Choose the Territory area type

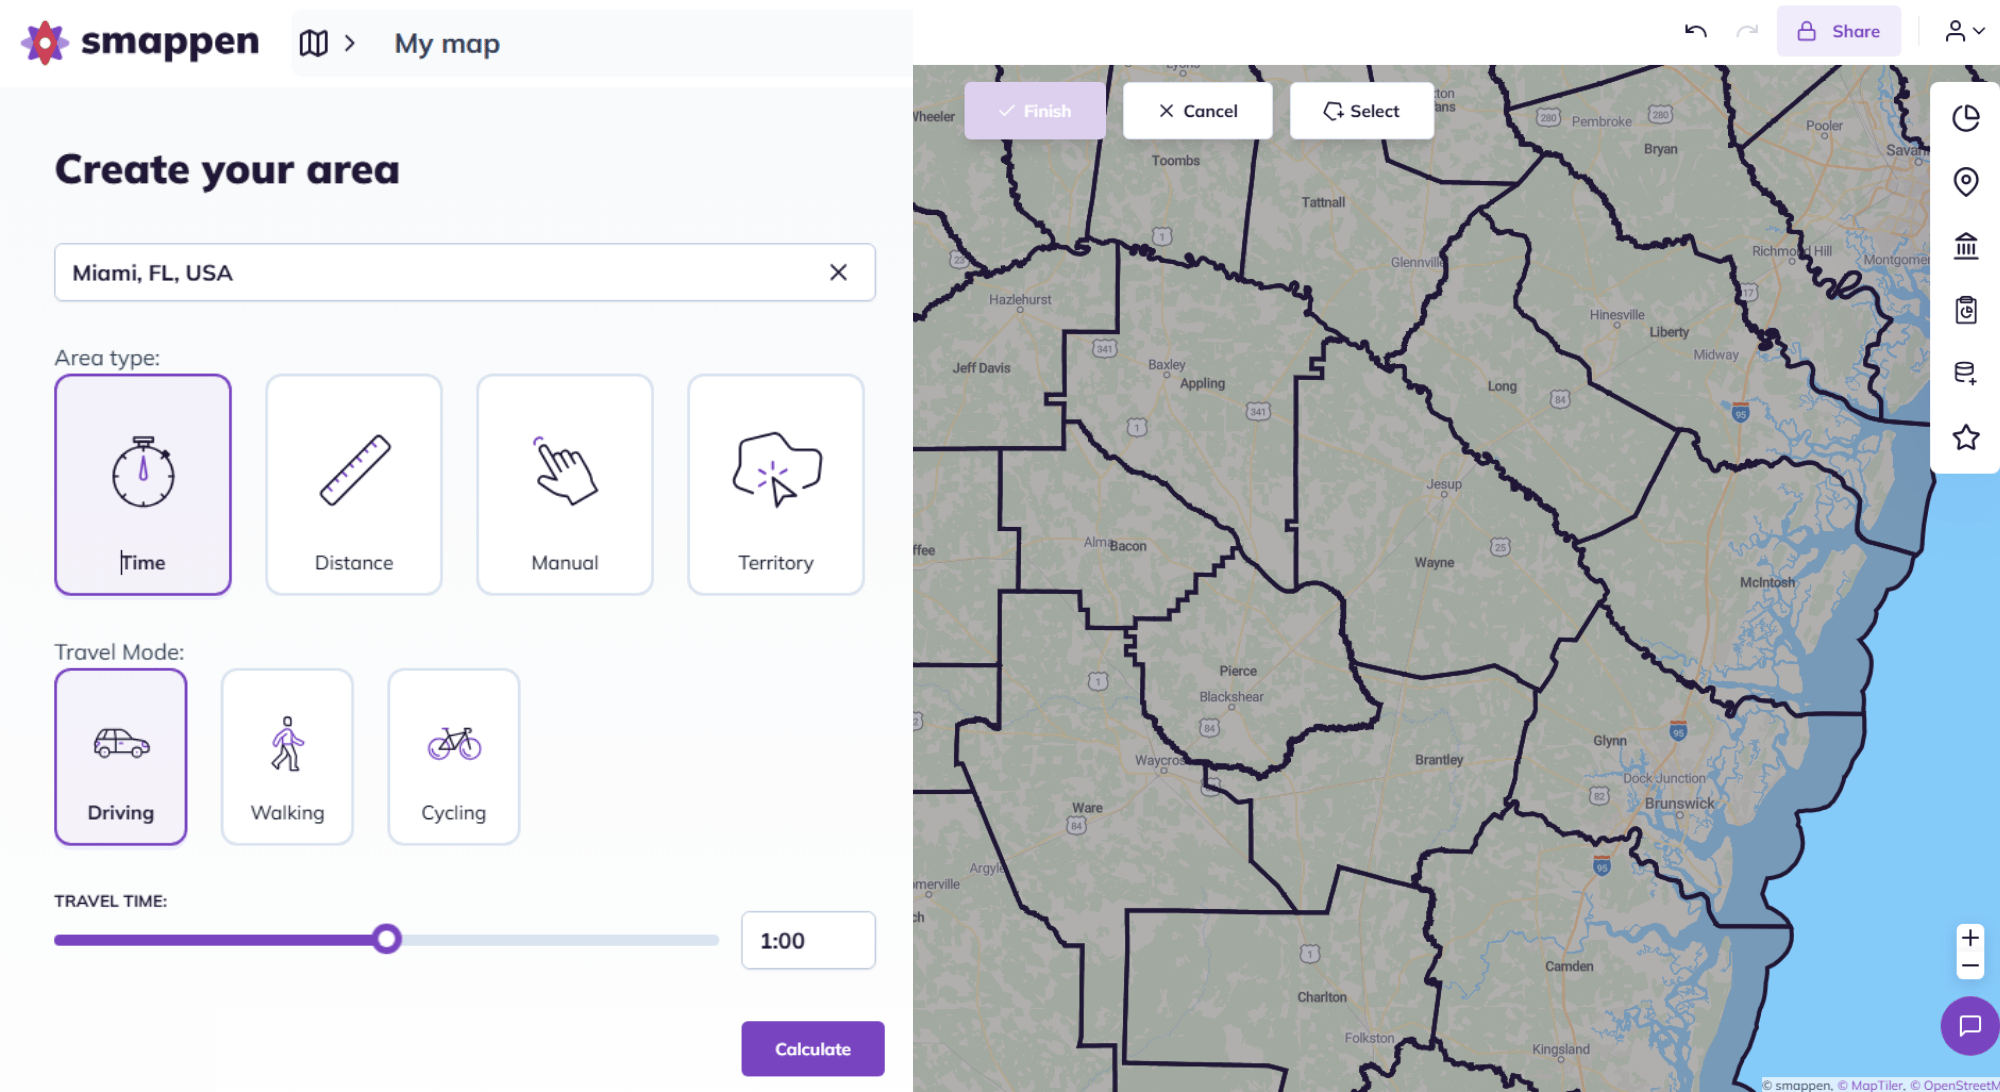click(x=776, y=485)
